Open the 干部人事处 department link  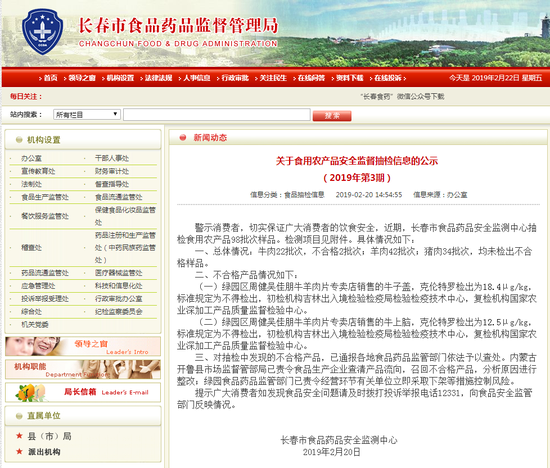pyautogui.click(x=112, y=159)
